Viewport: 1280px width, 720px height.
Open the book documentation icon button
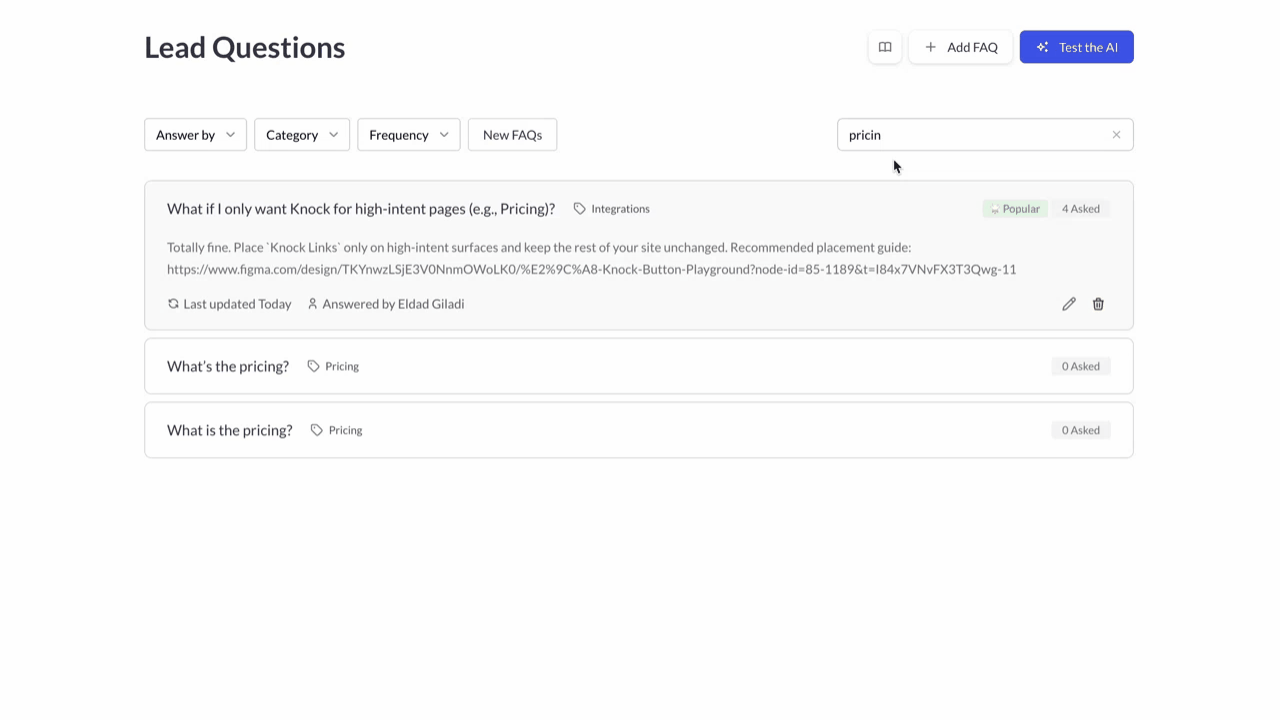[885, 47]
